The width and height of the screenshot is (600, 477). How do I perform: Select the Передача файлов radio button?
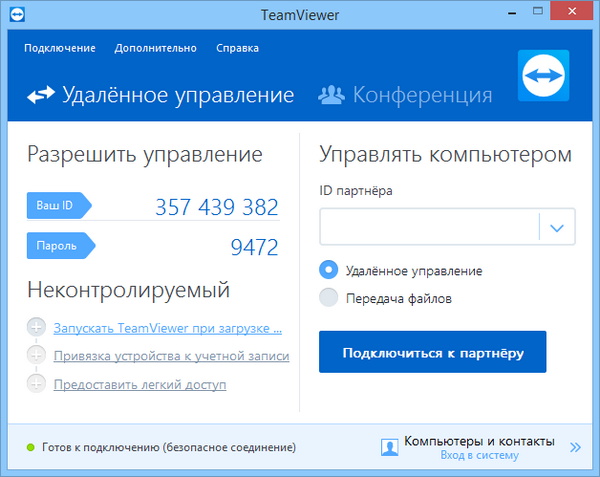(x=329, y=298)
